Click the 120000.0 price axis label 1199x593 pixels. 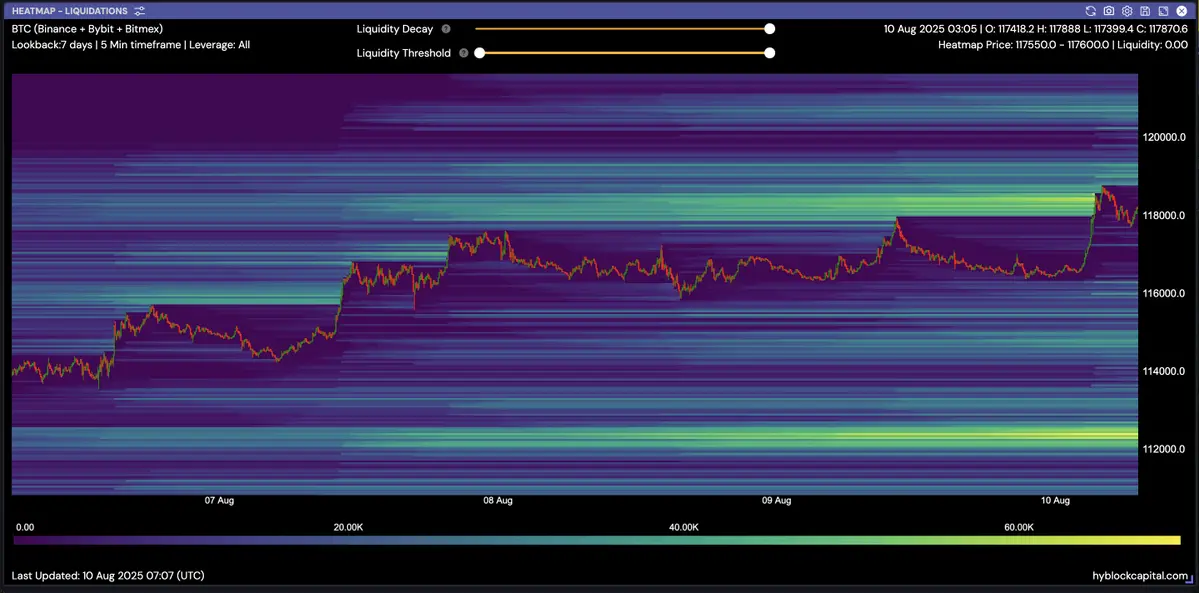click(x=1163, y=138)
